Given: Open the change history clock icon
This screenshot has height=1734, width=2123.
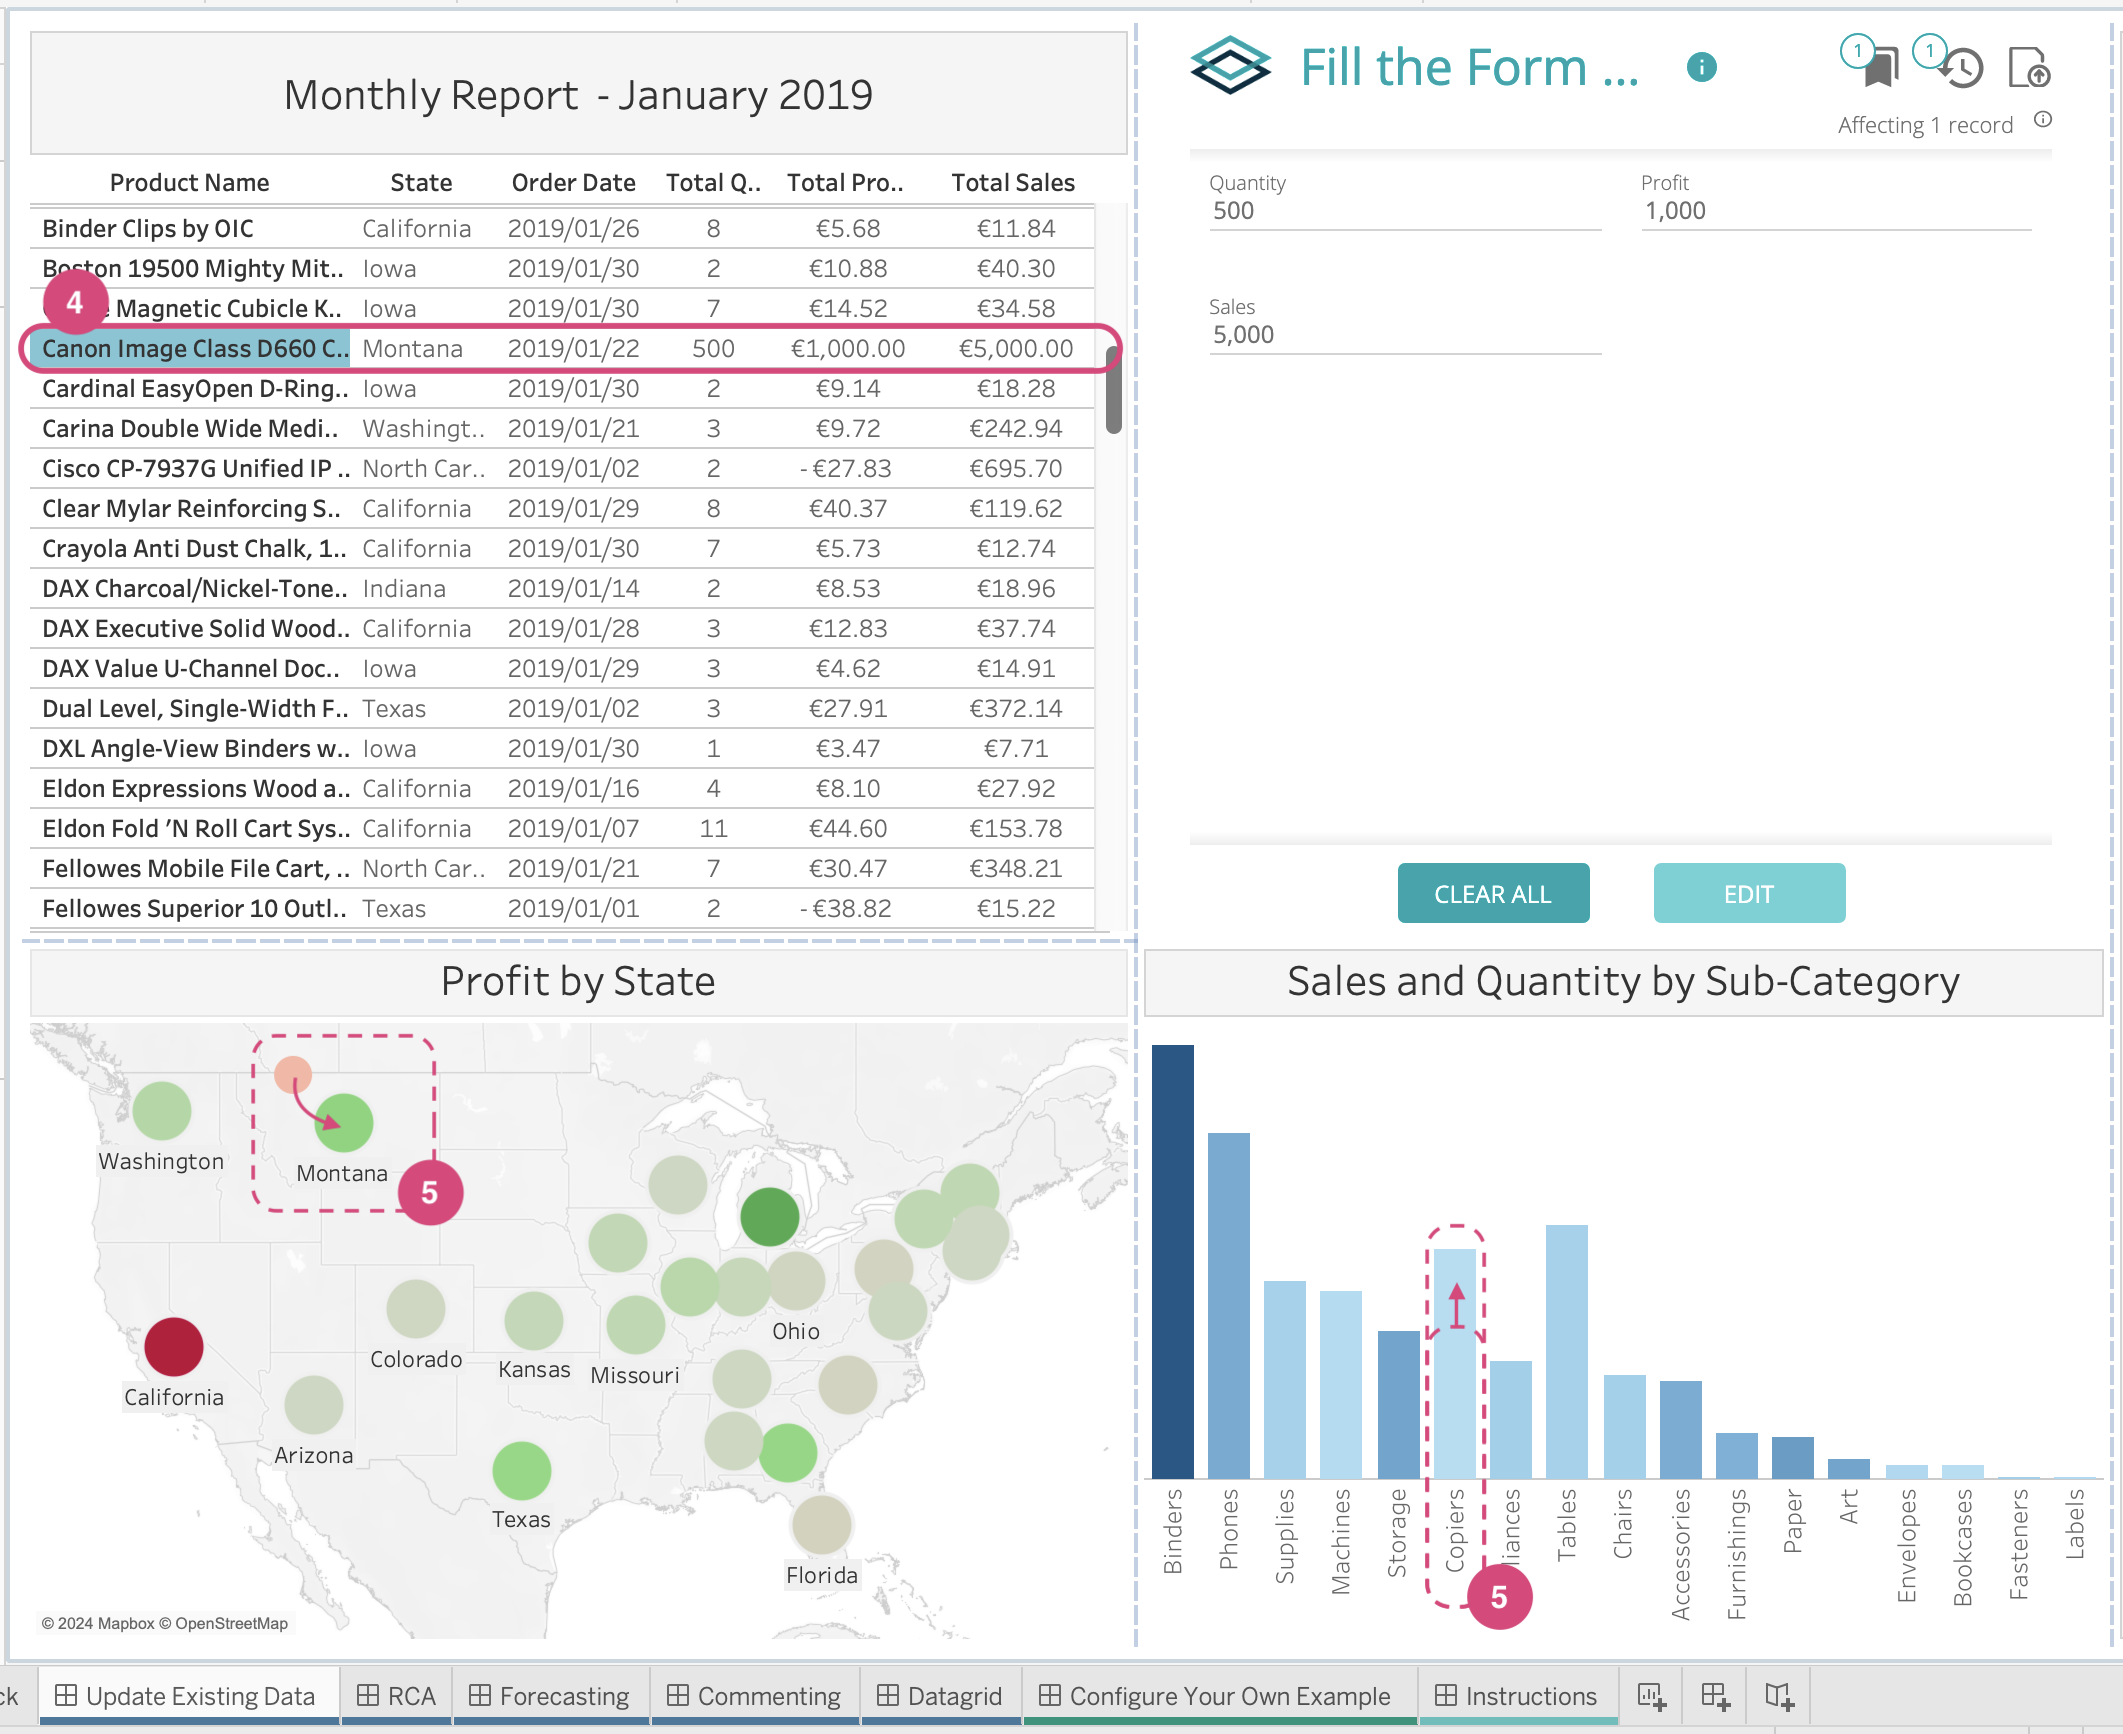Looking at the screenshot, I should click(x=1962, y=68).
